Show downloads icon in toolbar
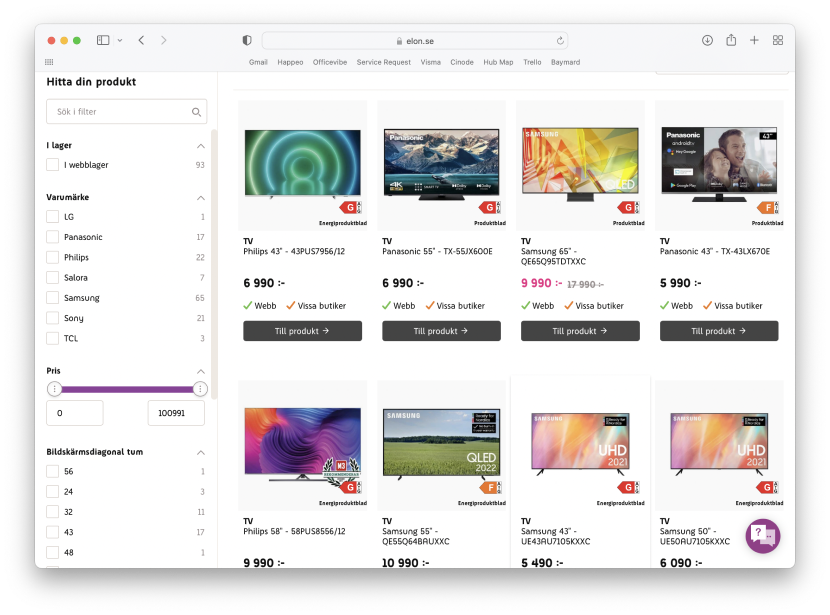Viewport: 830px width, 615px height. pyautogui.click(x=707, y=40)
